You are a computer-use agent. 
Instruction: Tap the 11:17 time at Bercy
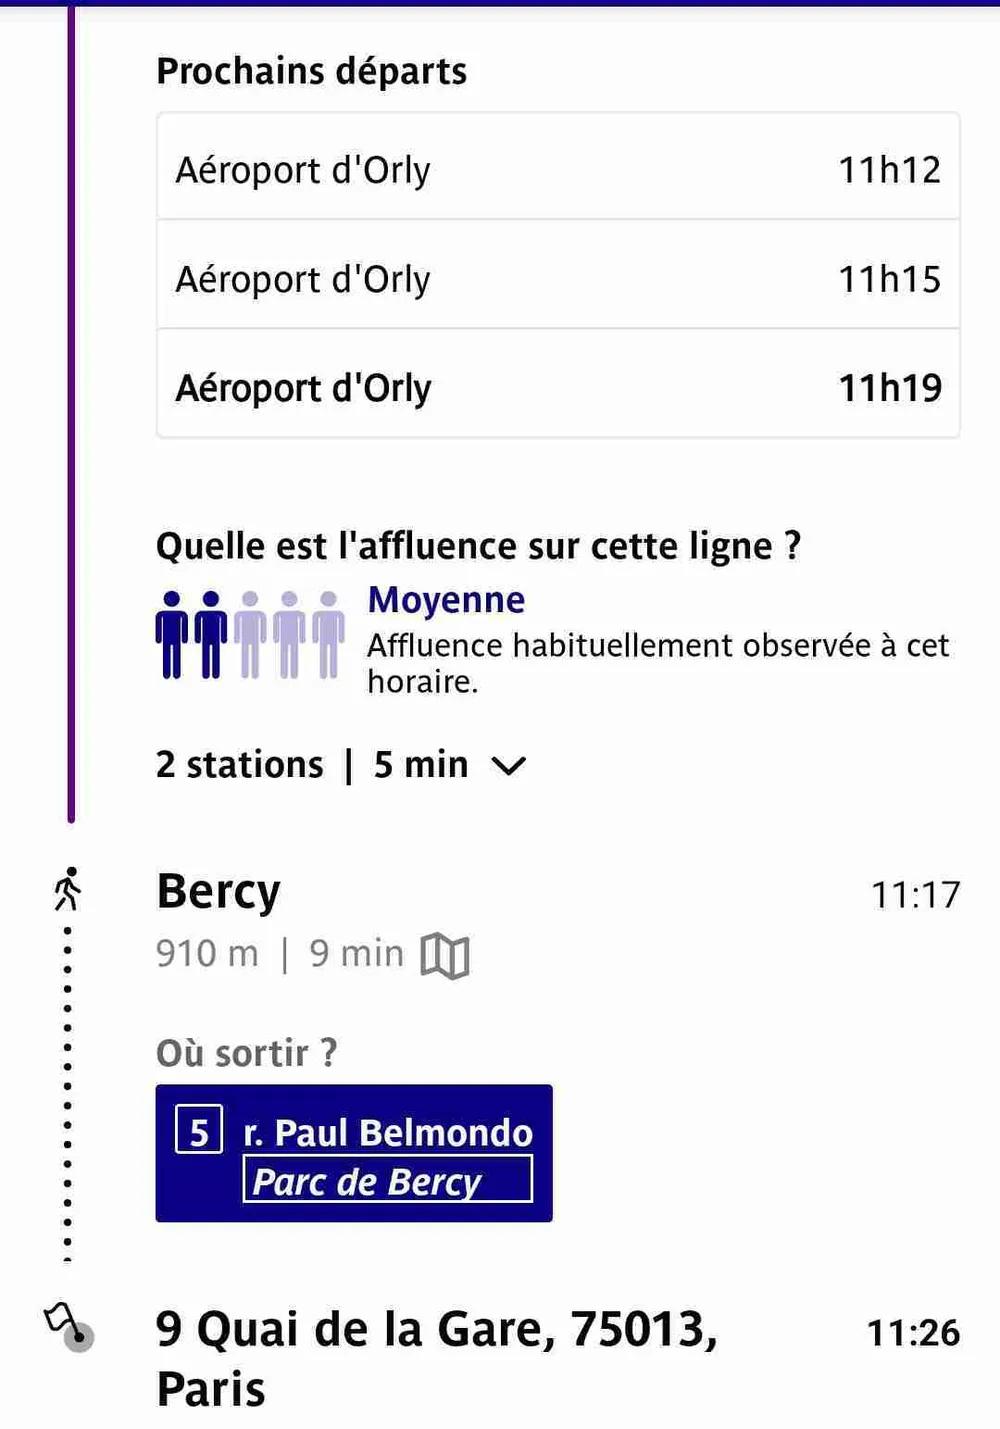(915, 895)
